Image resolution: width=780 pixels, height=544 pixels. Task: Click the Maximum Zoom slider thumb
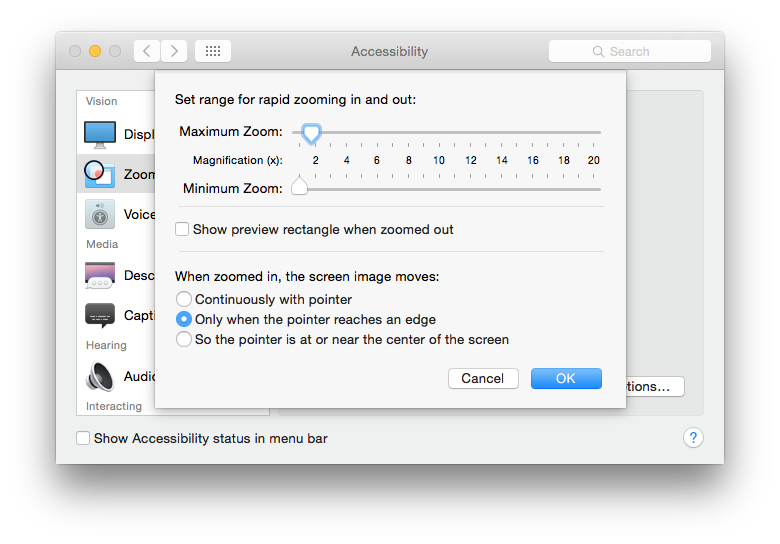click(311, 134)
